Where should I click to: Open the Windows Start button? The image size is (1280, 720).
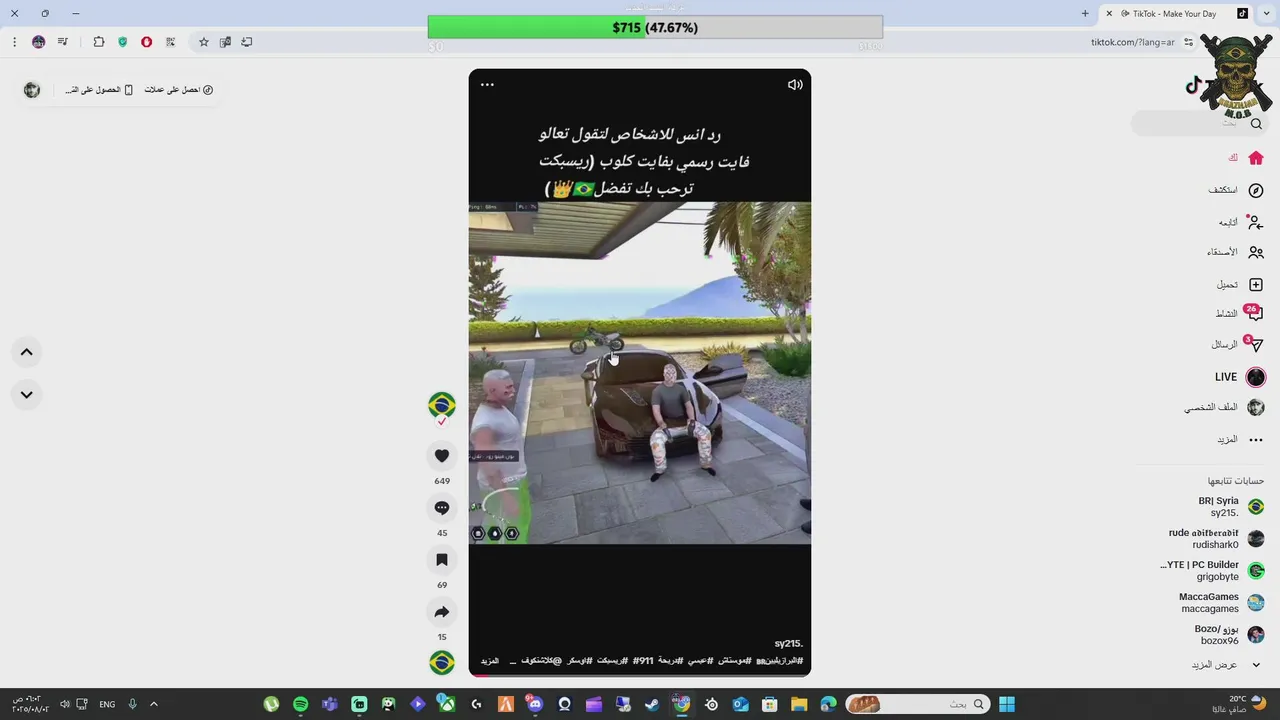coord(1007,705)
